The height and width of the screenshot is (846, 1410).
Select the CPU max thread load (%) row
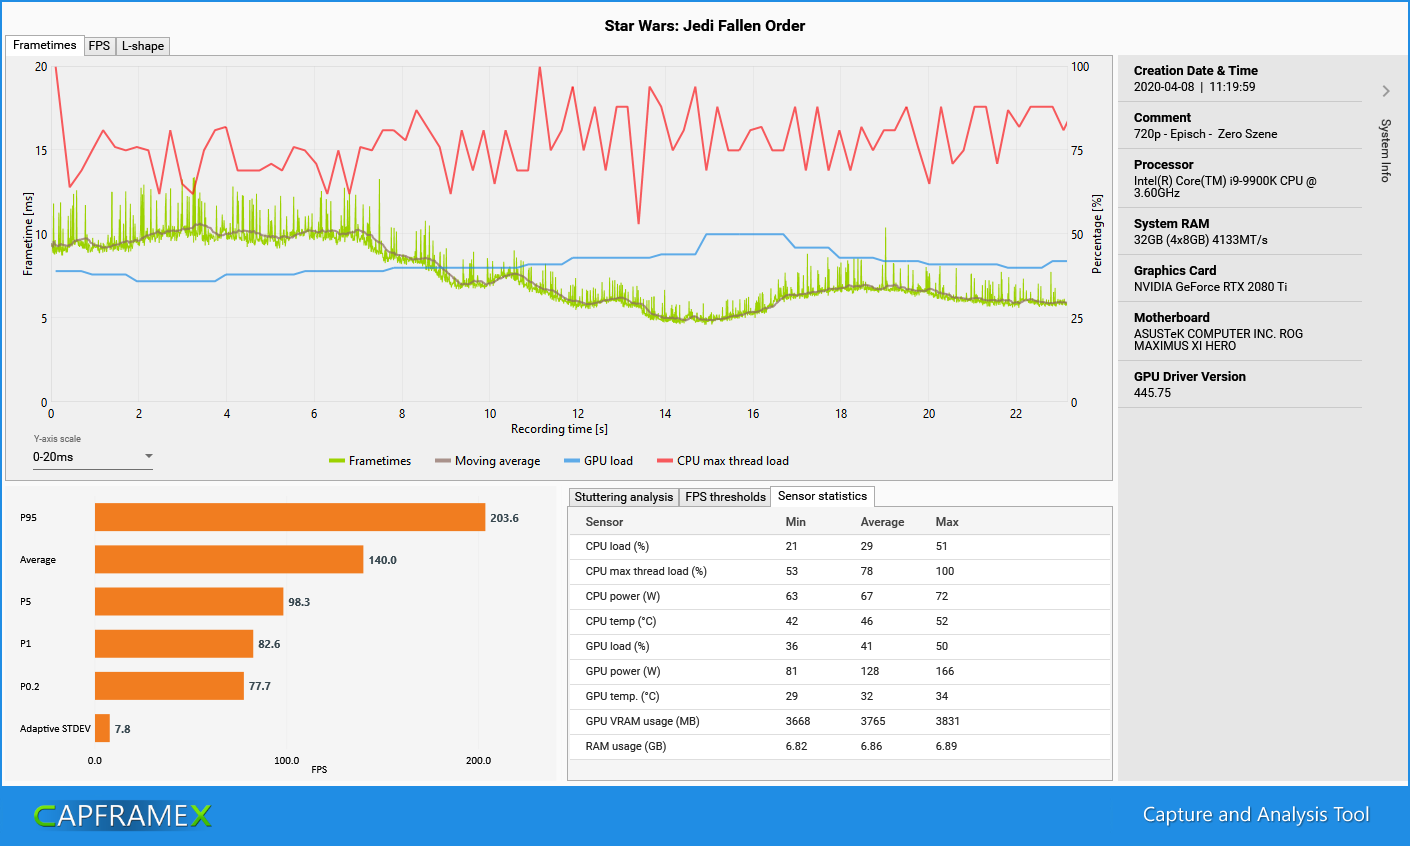tap(839, 572)
